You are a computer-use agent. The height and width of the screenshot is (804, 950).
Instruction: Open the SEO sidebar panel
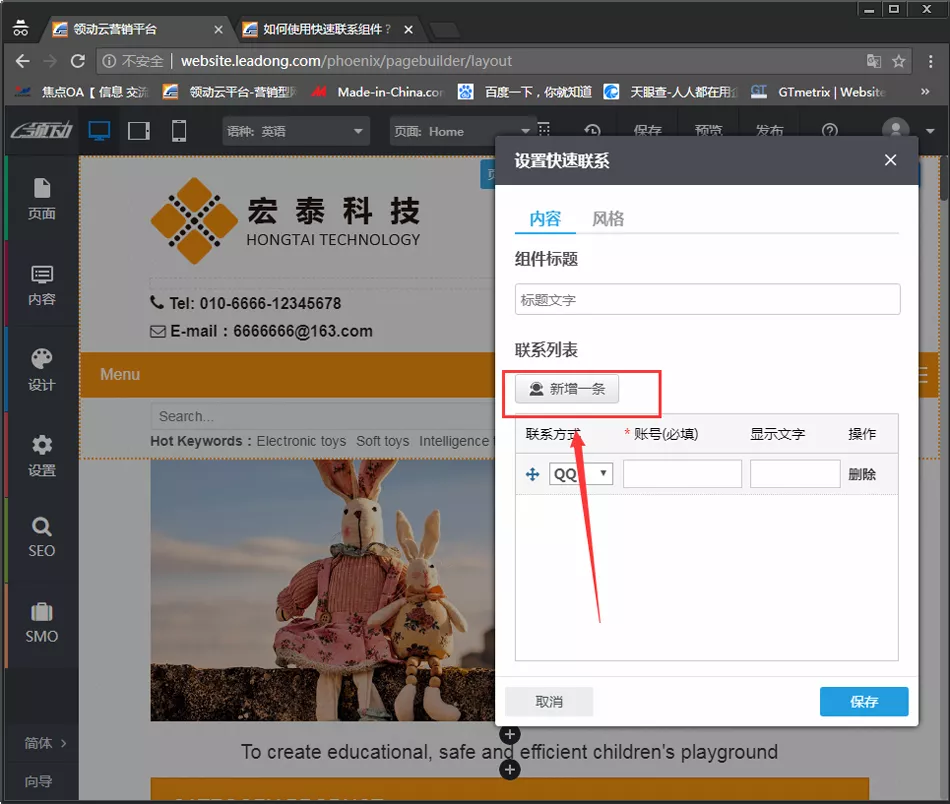pos(41,537)
